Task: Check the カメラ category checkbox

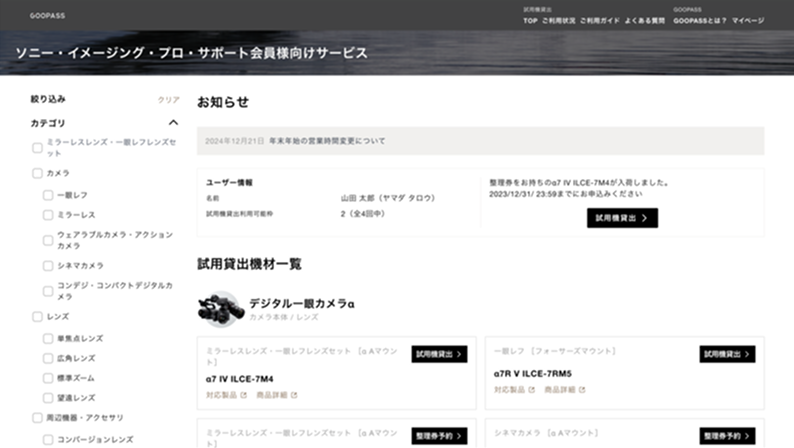Action: pyautogui.click(x=37, y=173)
